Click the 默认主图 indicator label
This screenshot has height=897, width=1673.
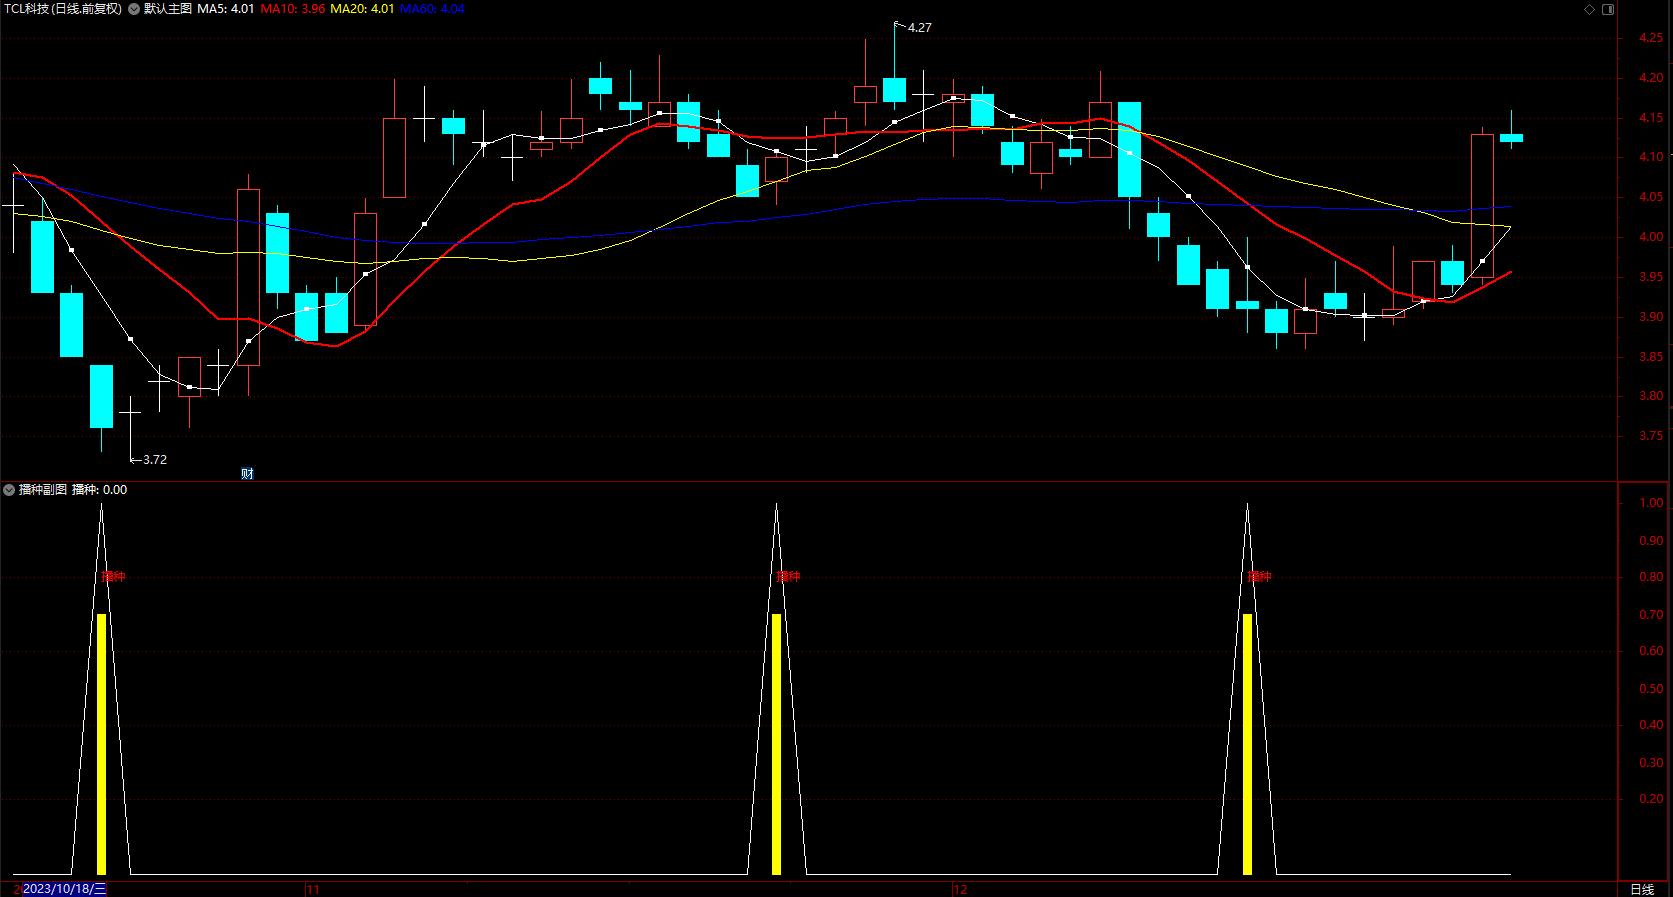coord(168,9)
